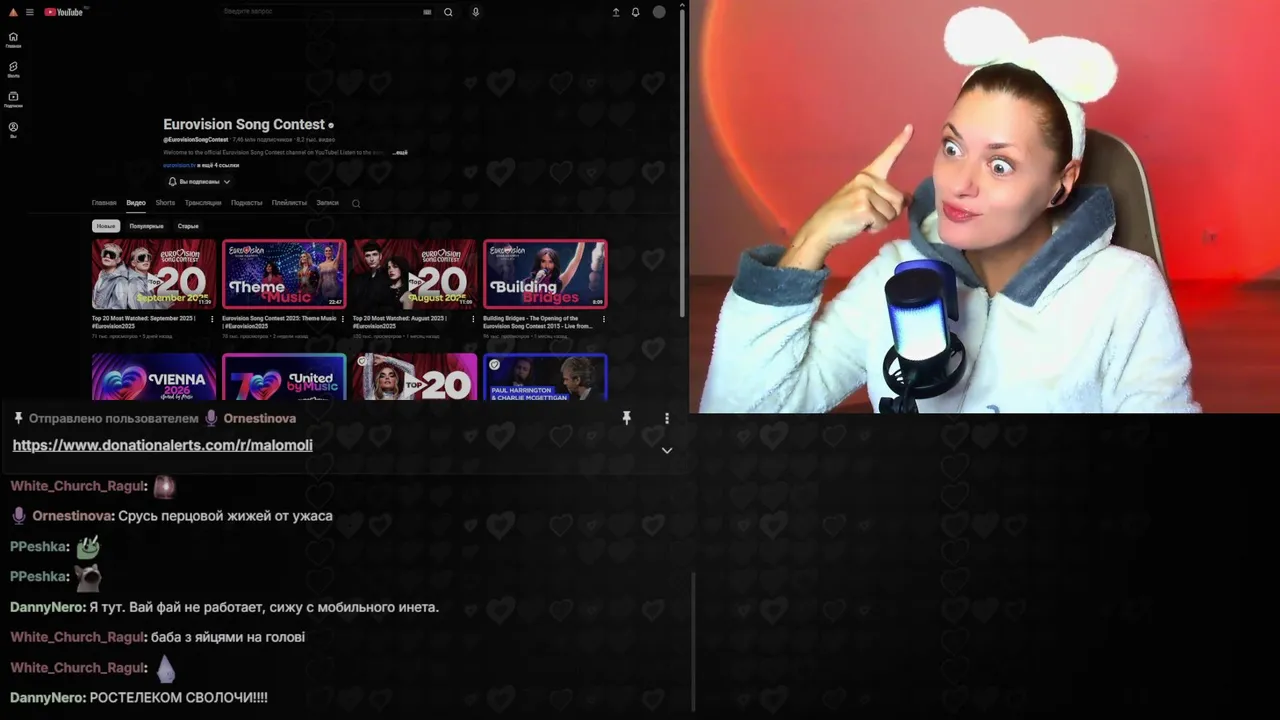Viewport: 1280px width, 720px height.
Task: Open Shorts in YouTube sidebar
Action: tap(13, 69)
